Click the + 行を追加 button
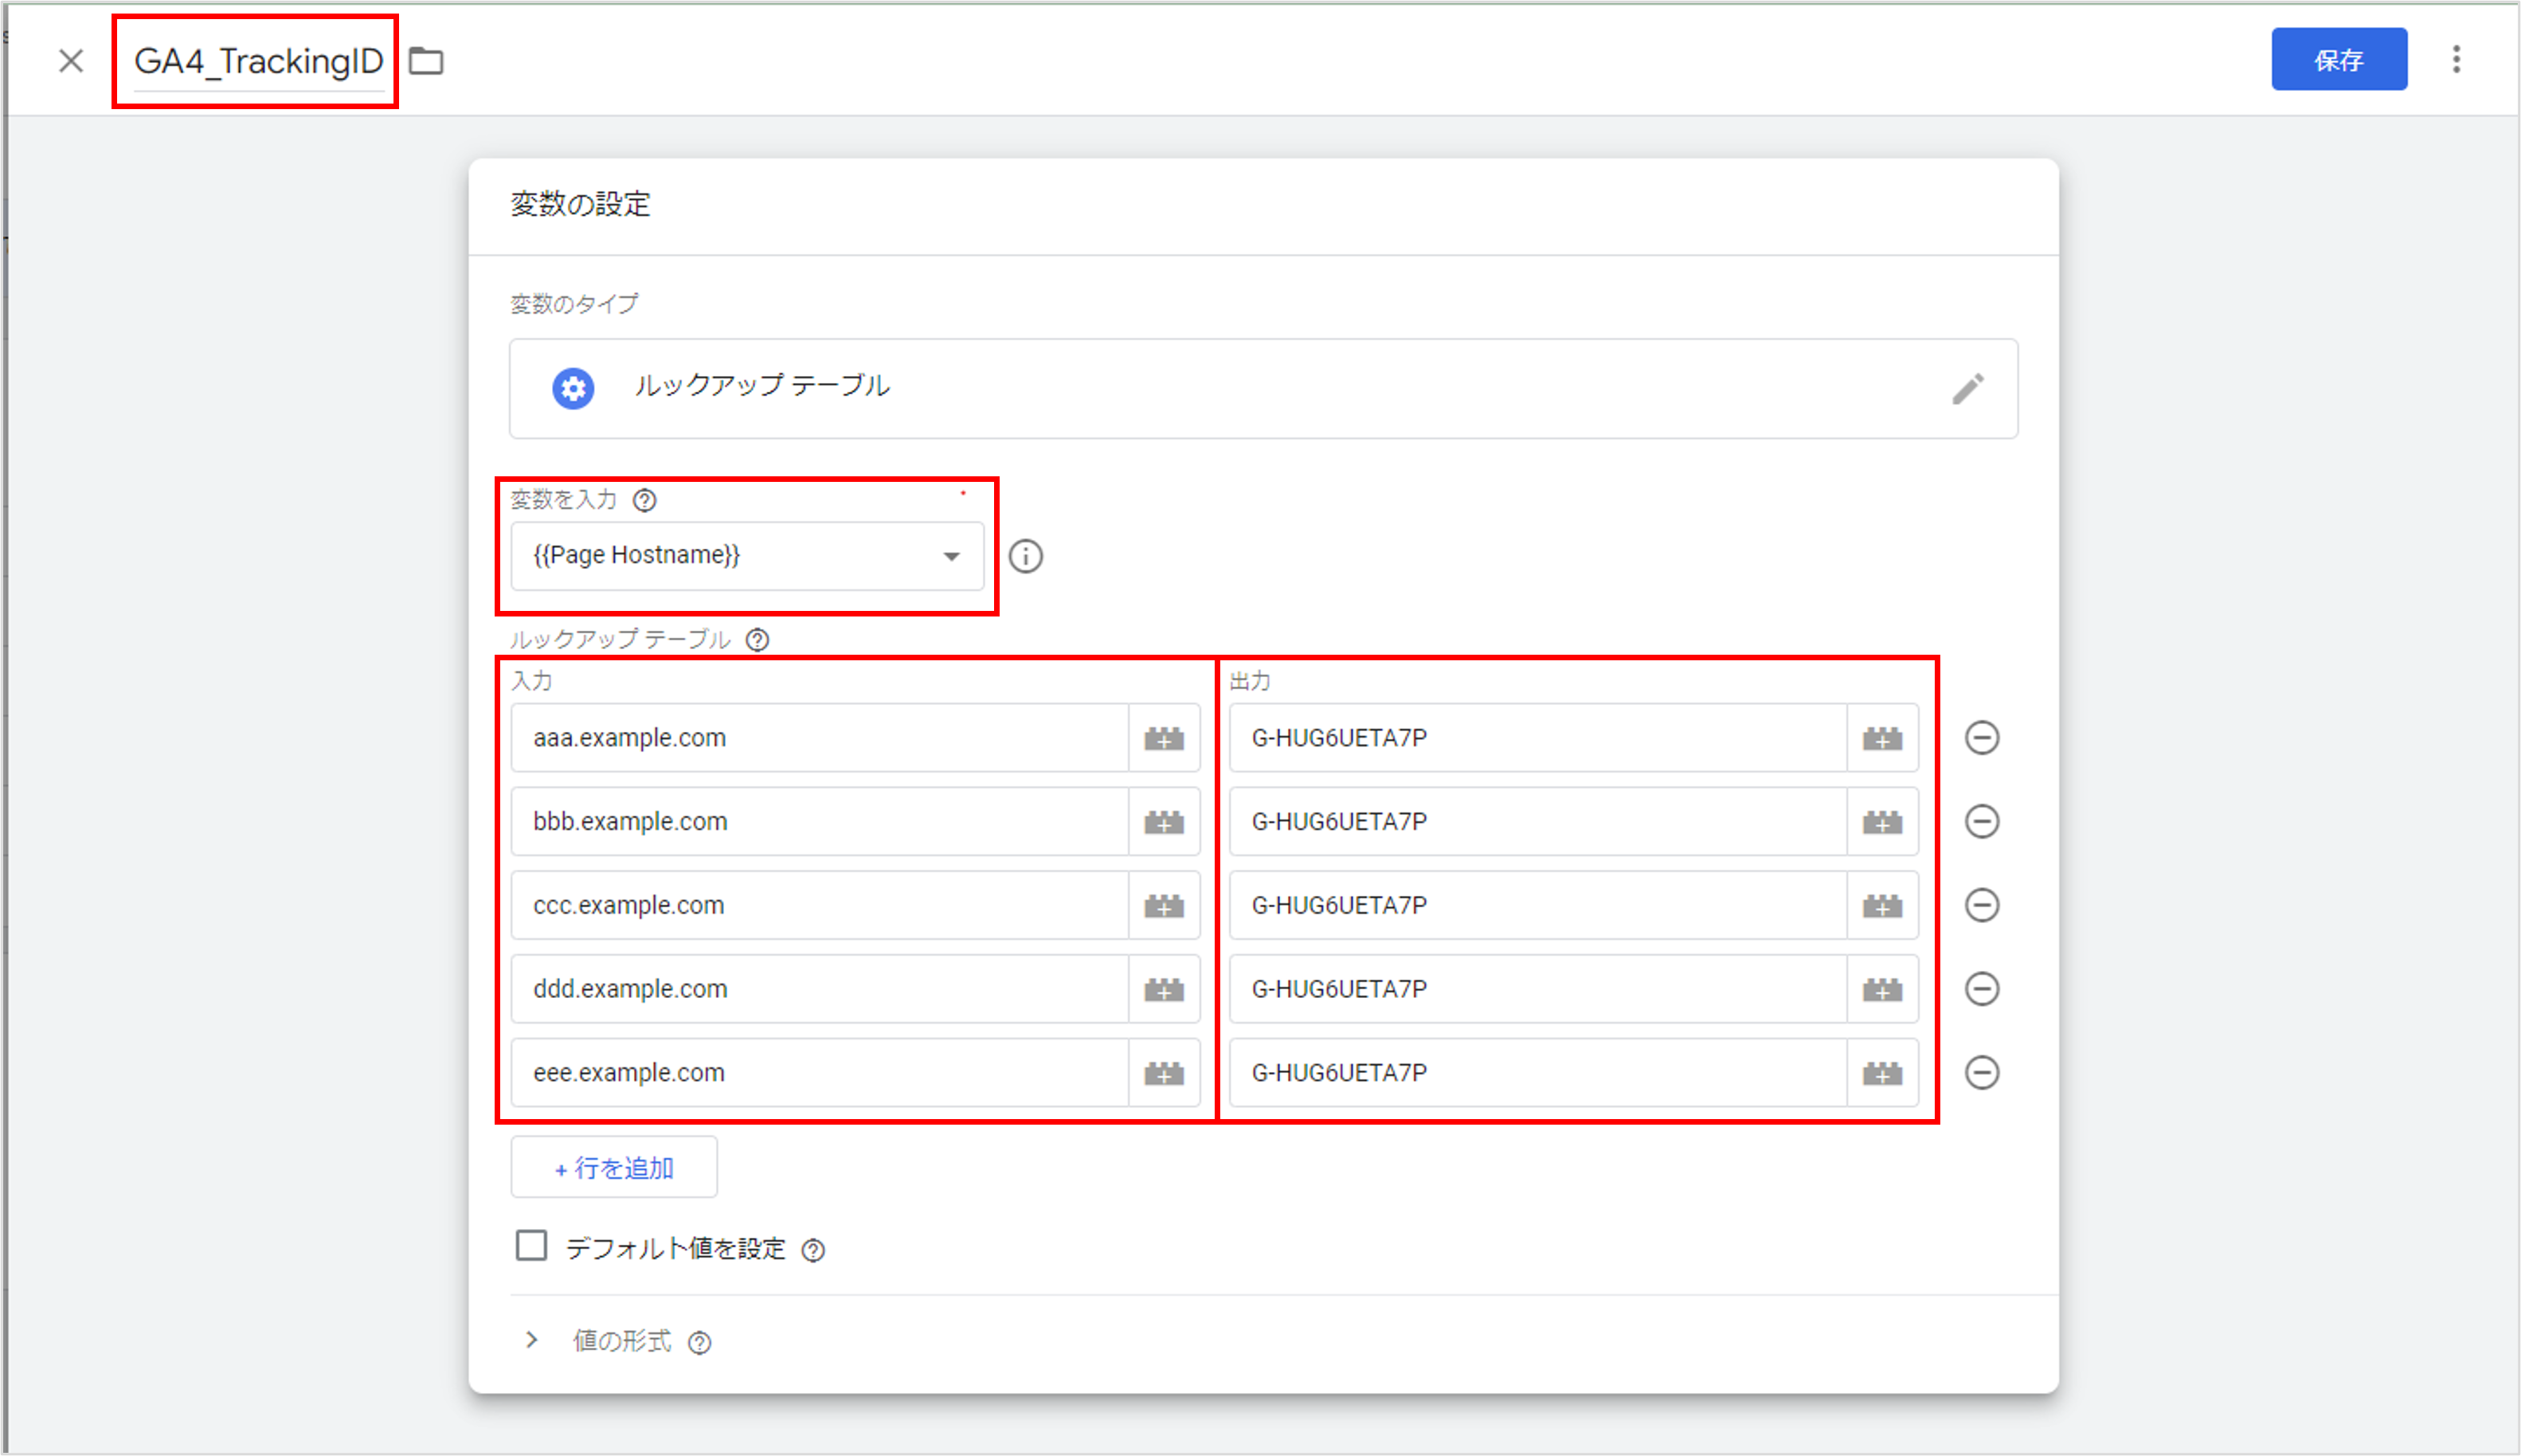2521x1456 pixels. pyautogui.click(x=614, y=1167)
